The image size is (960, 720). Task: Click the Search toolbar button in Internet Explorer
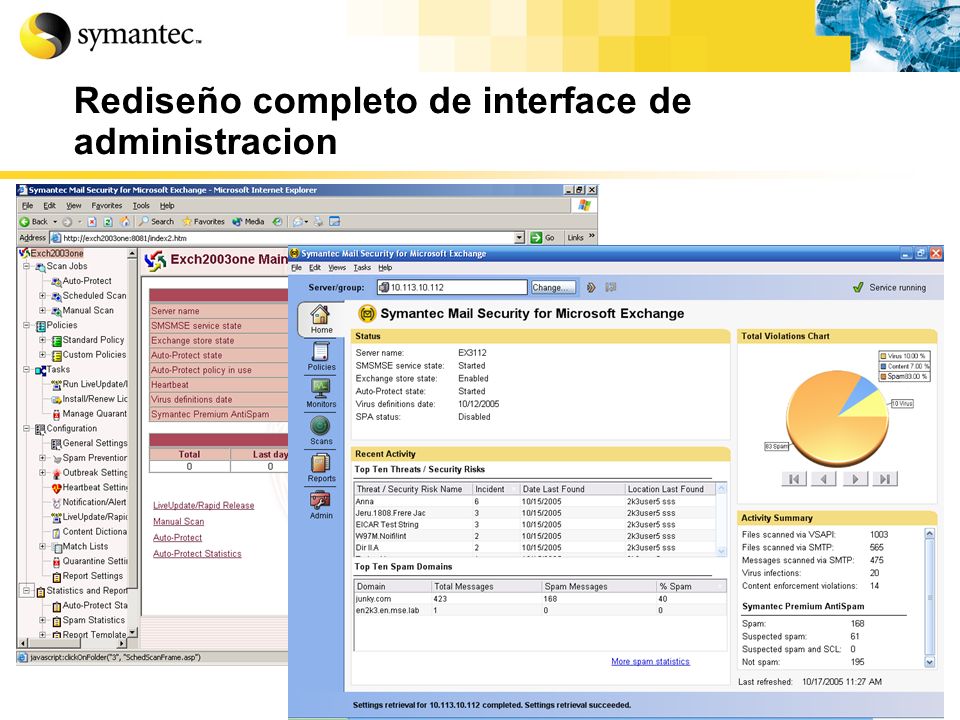(x=156, y=222)
